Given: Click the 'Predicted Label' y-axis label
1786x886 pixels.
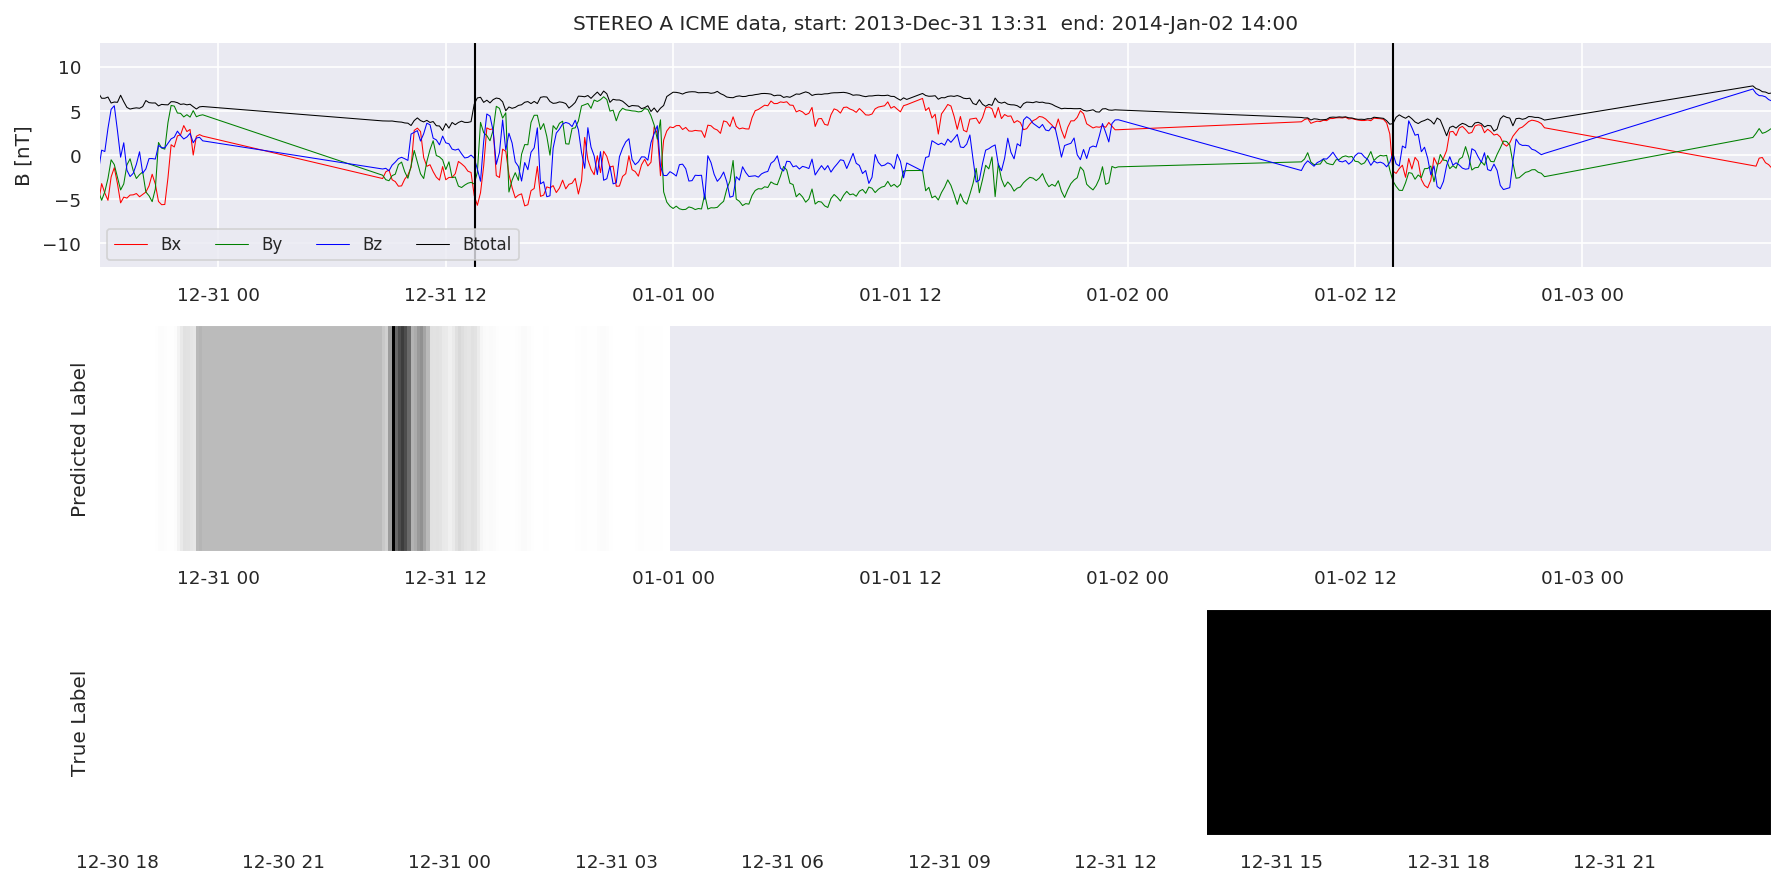Looking at the screenshot, I should [x=79, y=440].
